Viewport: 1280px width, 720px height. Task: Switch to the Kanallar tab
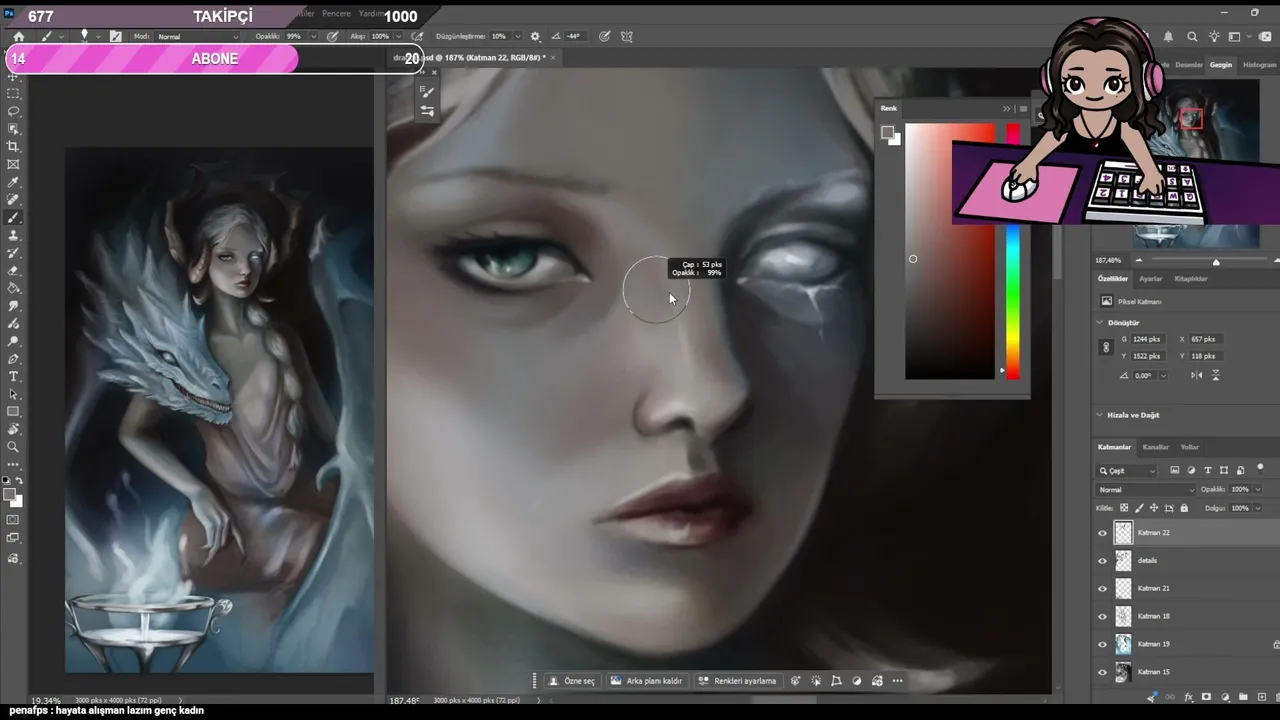point(1156,447)
